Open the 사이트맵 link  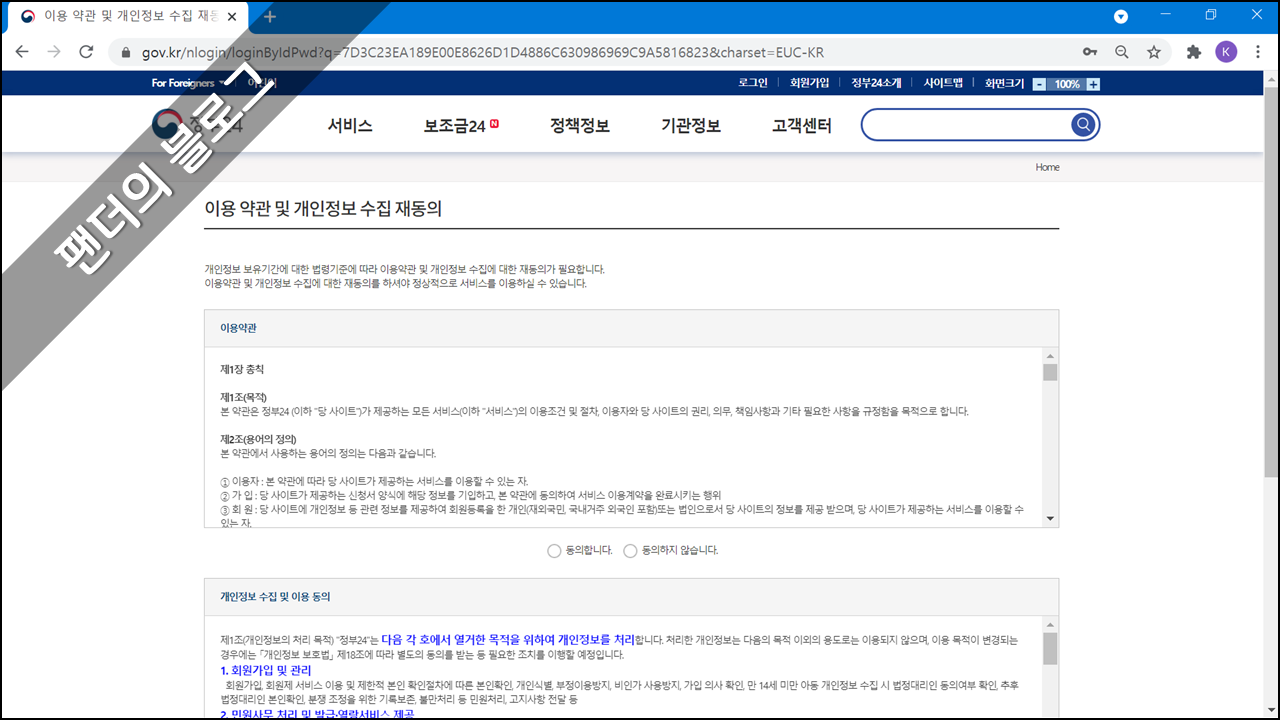tap(943, 83)
